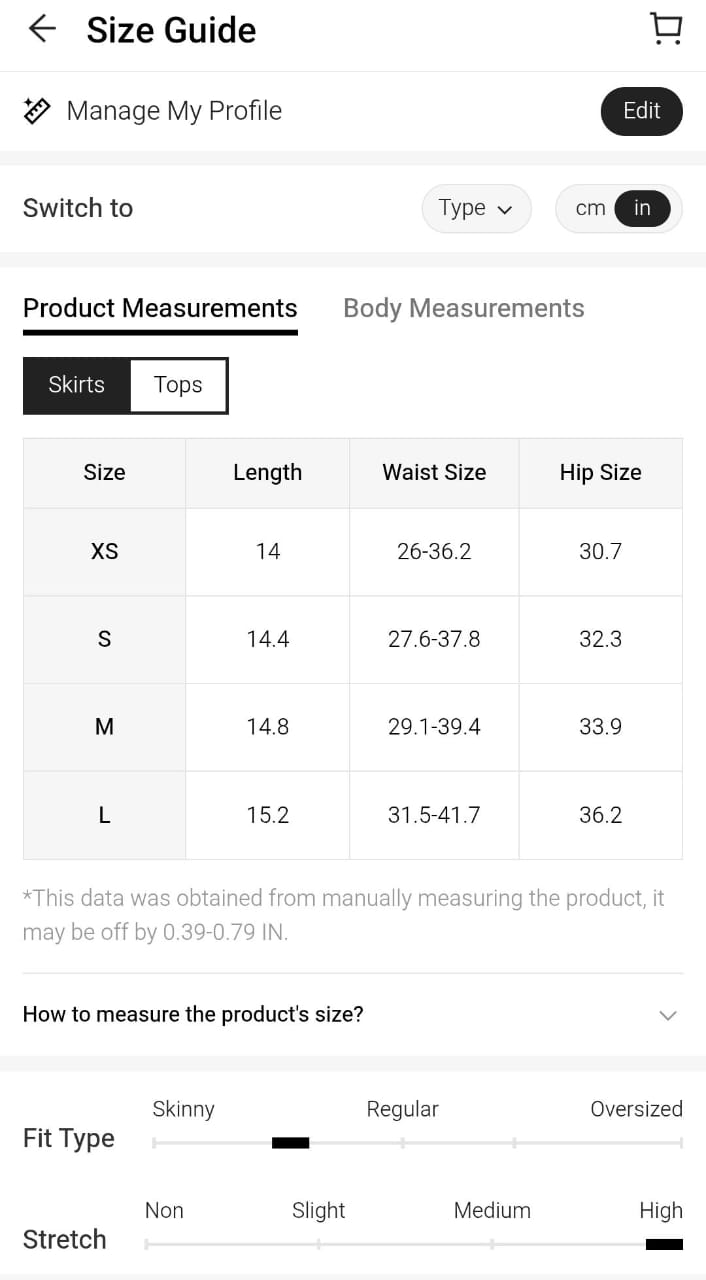
Task: Tap the XS size row label
Action: (104, 551)
